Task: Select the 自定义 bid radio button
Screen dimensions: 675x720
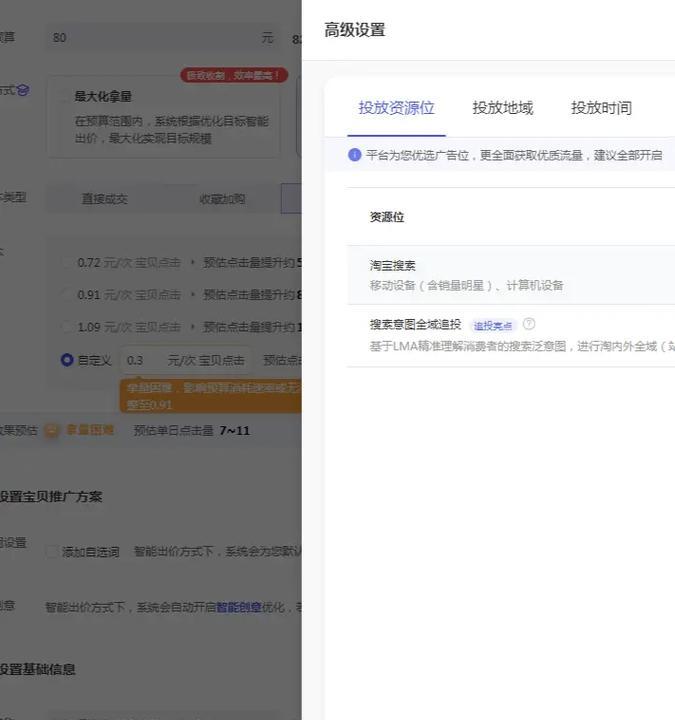Action: click(67, 360)
